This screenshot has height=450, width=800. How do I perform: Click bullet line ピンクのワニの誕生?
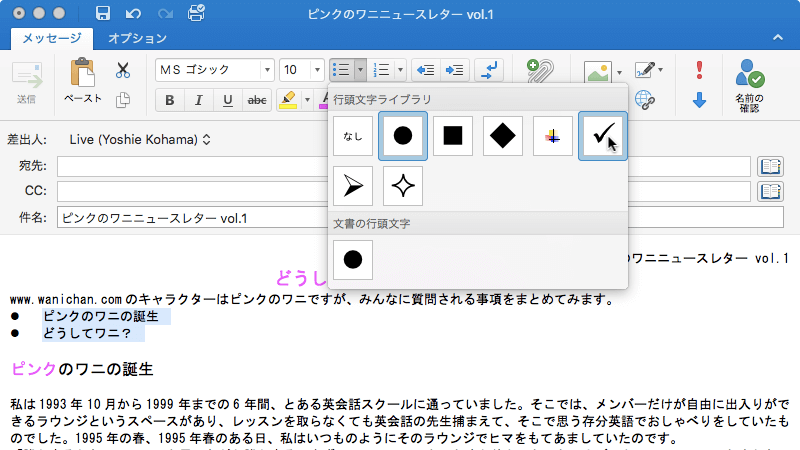(x=101, y=316)
